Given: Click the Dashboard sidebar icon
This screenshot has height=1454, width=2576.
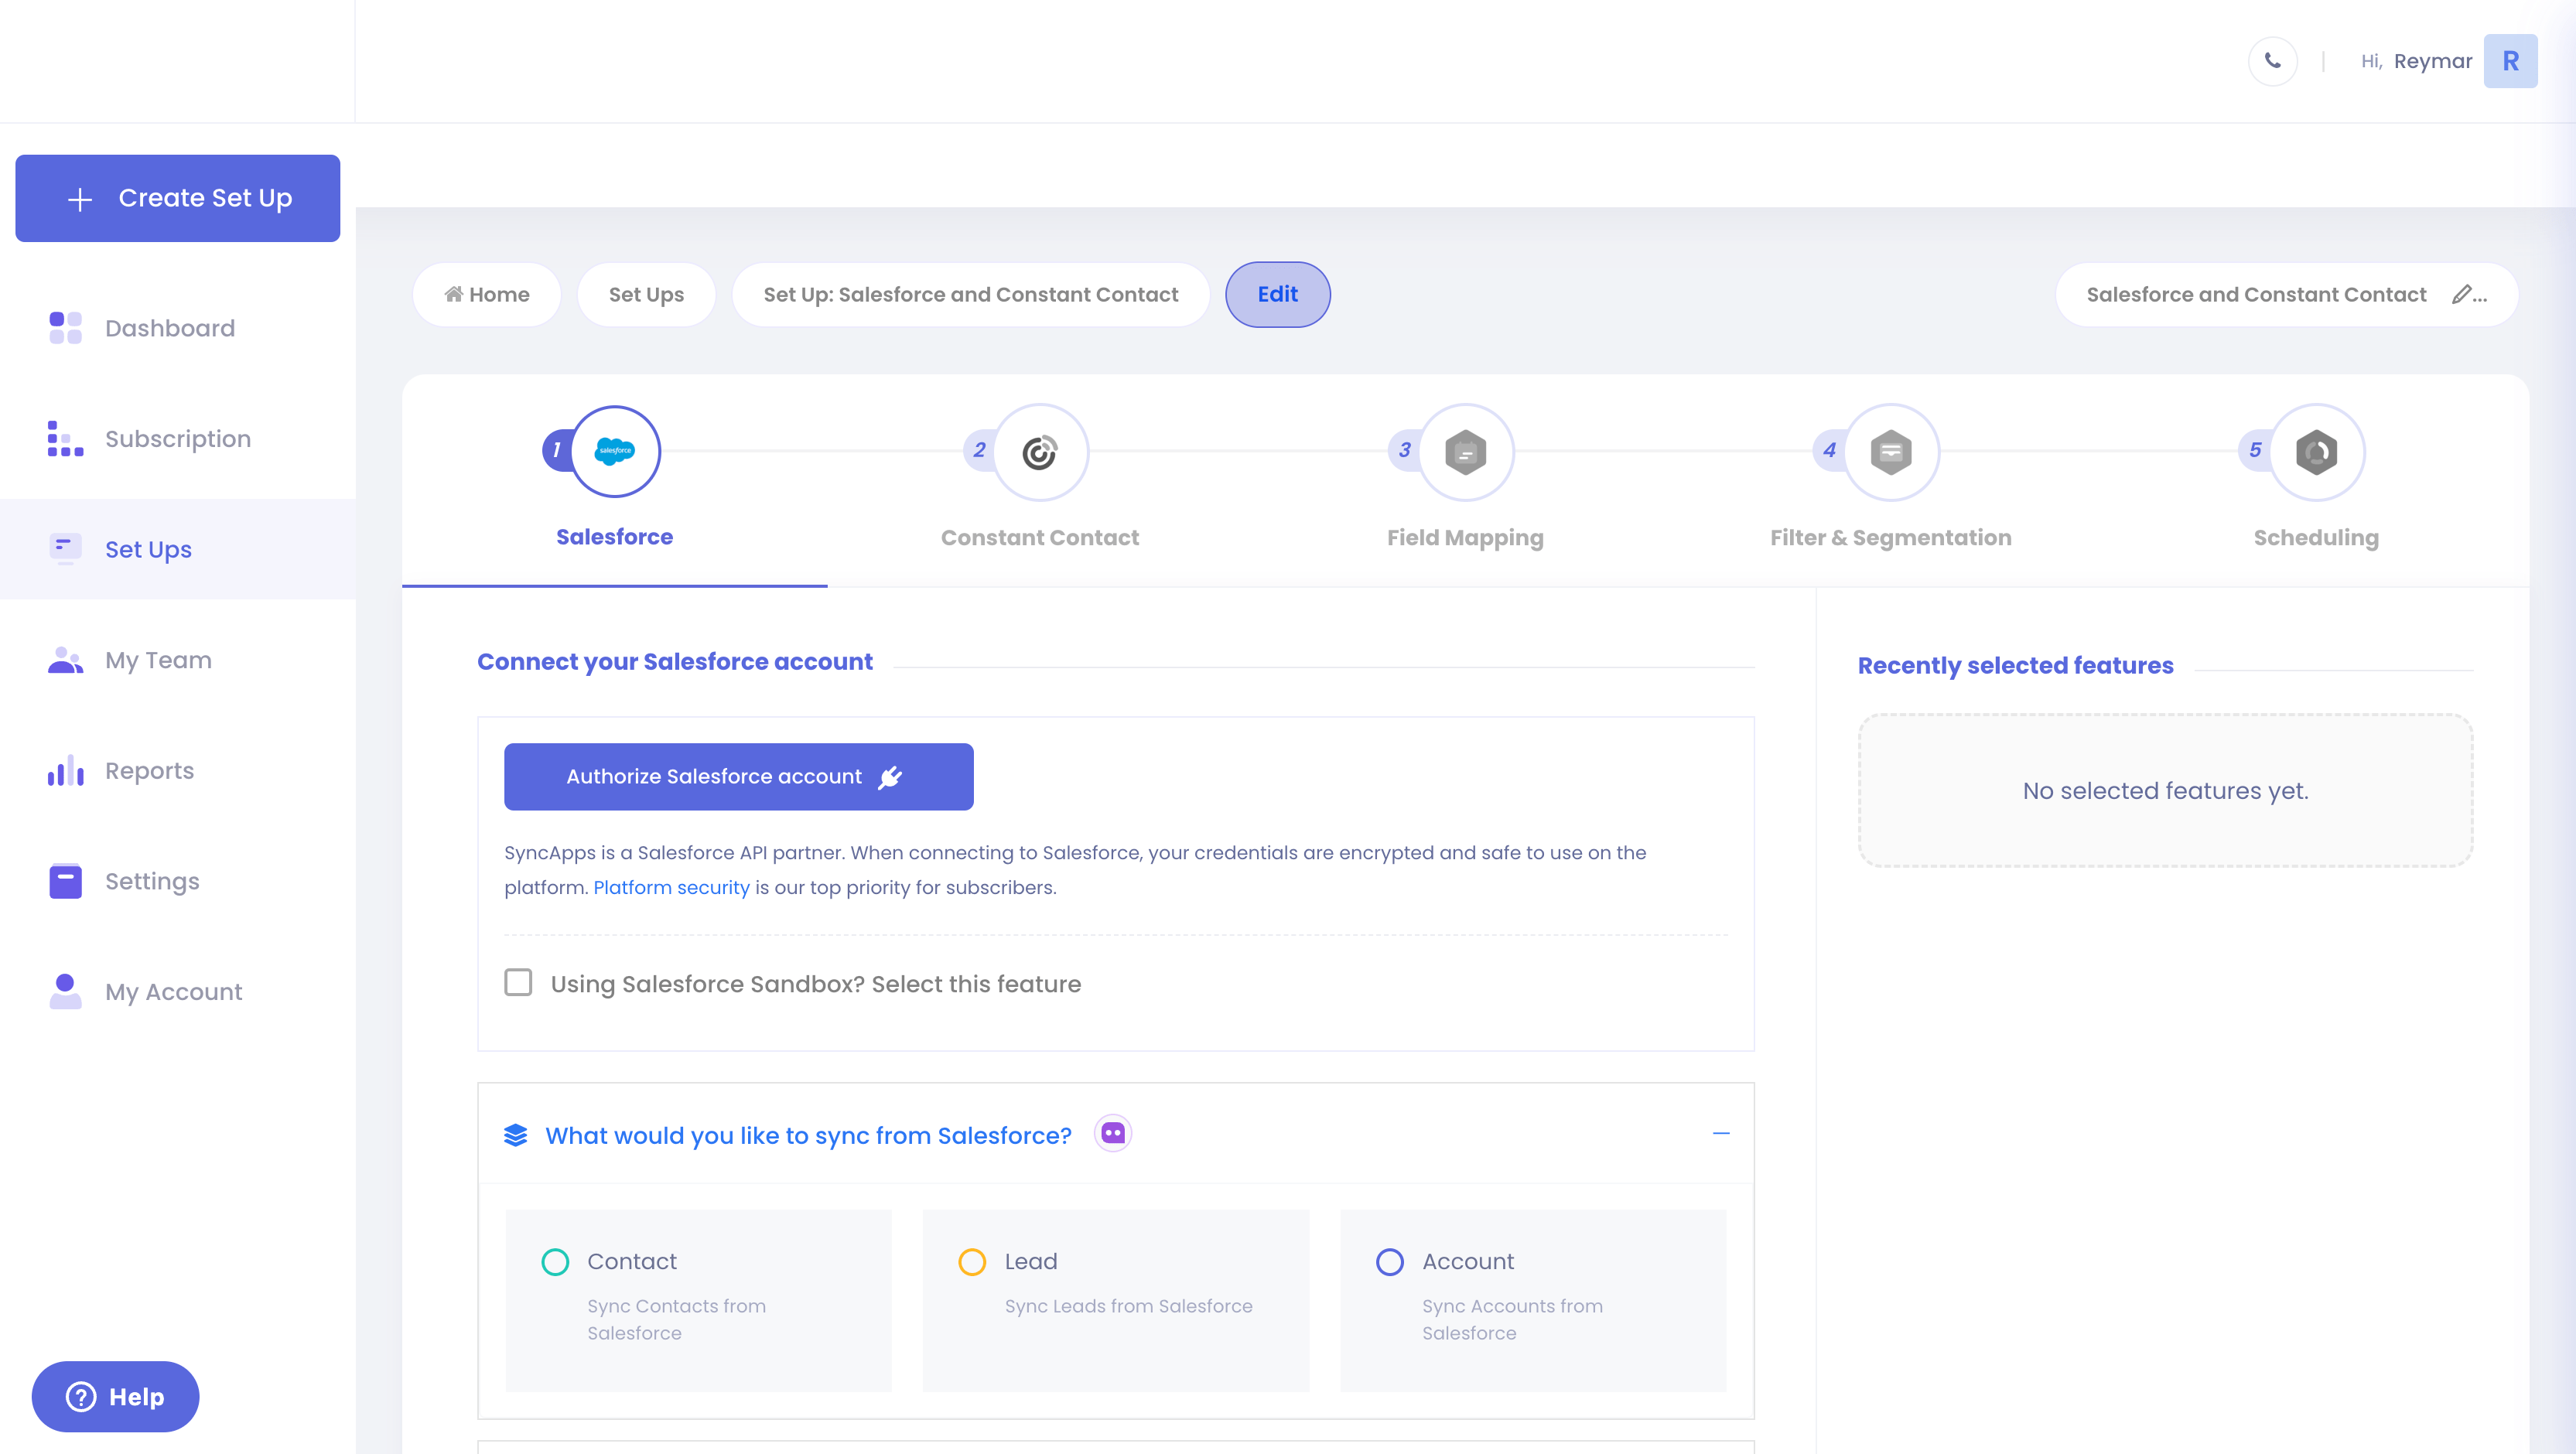Looking at the screenshot, I should [65, 328].
